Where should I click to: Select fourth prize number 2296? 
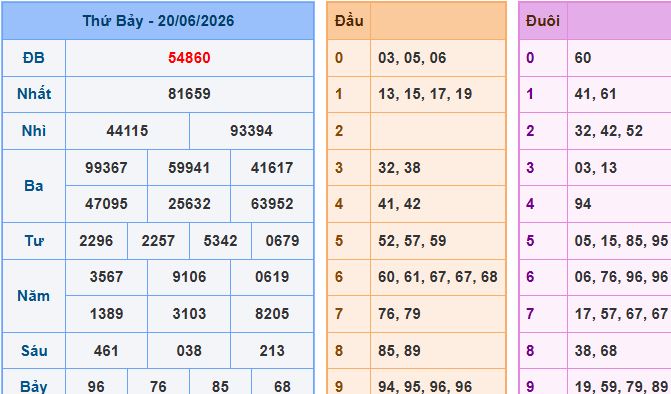(96, 241)
